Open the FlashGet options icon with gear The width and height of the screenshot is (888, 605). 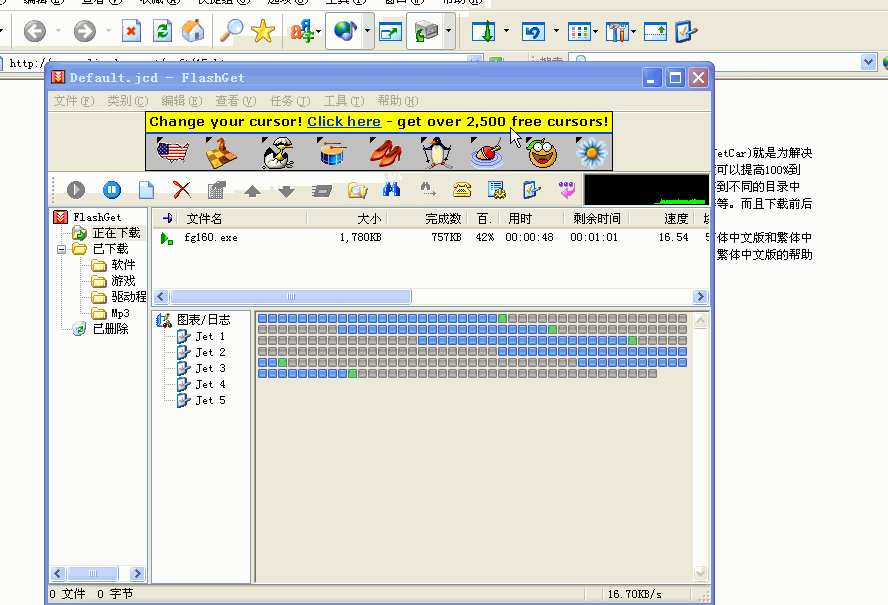[x=497, y=190]
